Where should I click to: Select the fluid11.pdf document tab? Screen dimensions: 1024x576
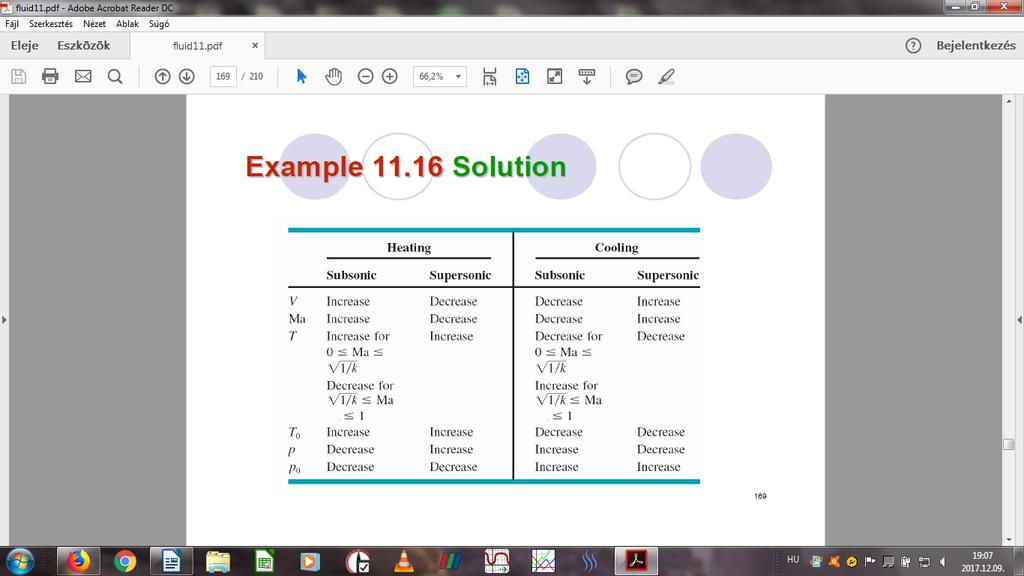click(x=197, y=46)
